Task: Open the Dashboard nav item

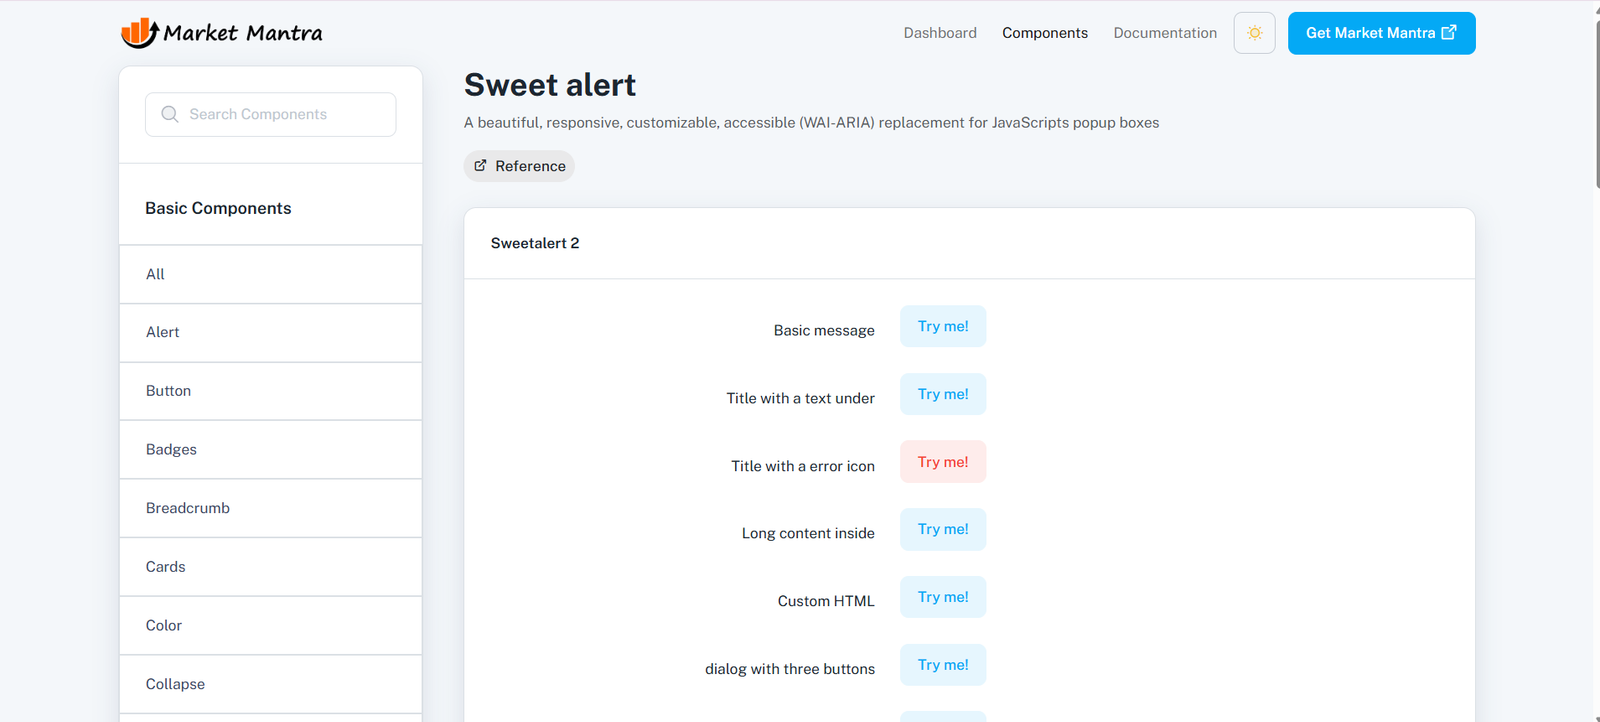Action: click(x=940, y=33)
